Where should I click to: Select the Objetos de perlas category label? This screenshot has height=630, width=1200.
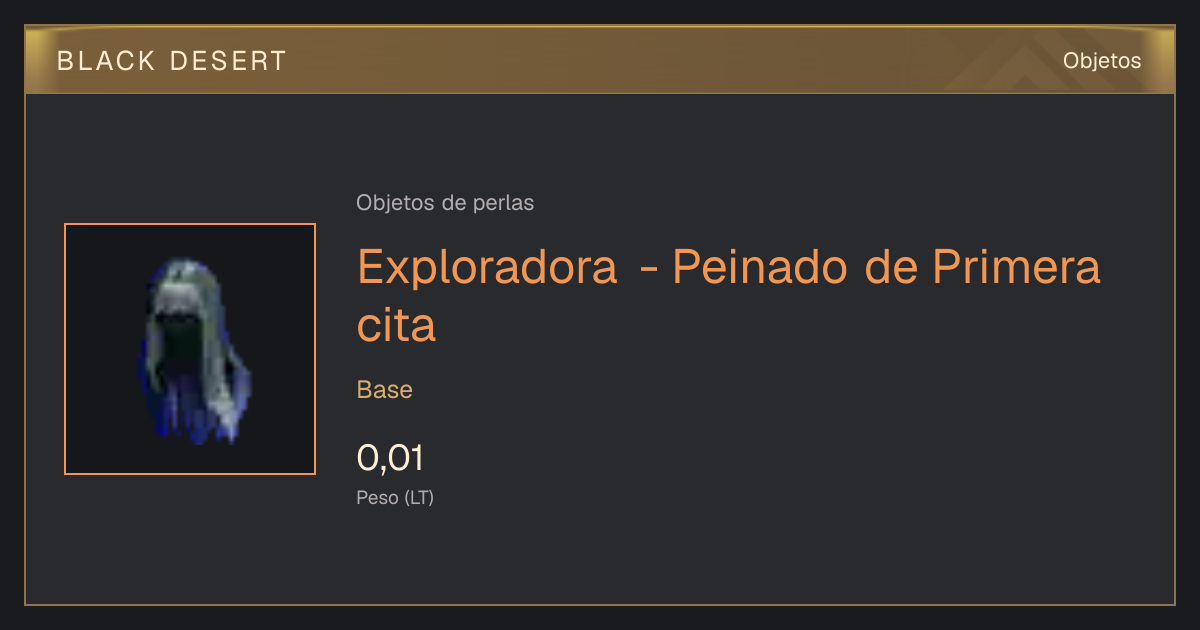click(x=445, y=203)
